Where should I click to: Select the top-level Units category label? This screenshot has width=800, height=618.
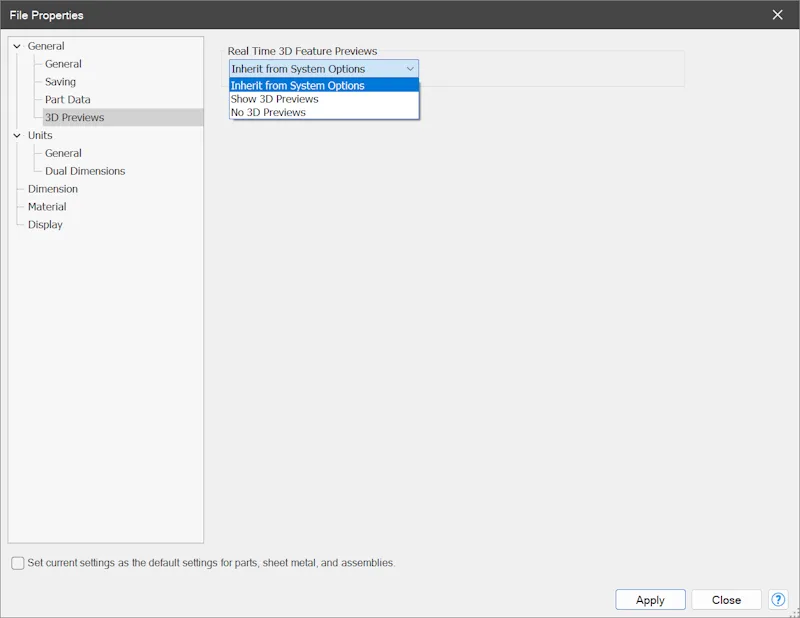[x=40, y=135]
